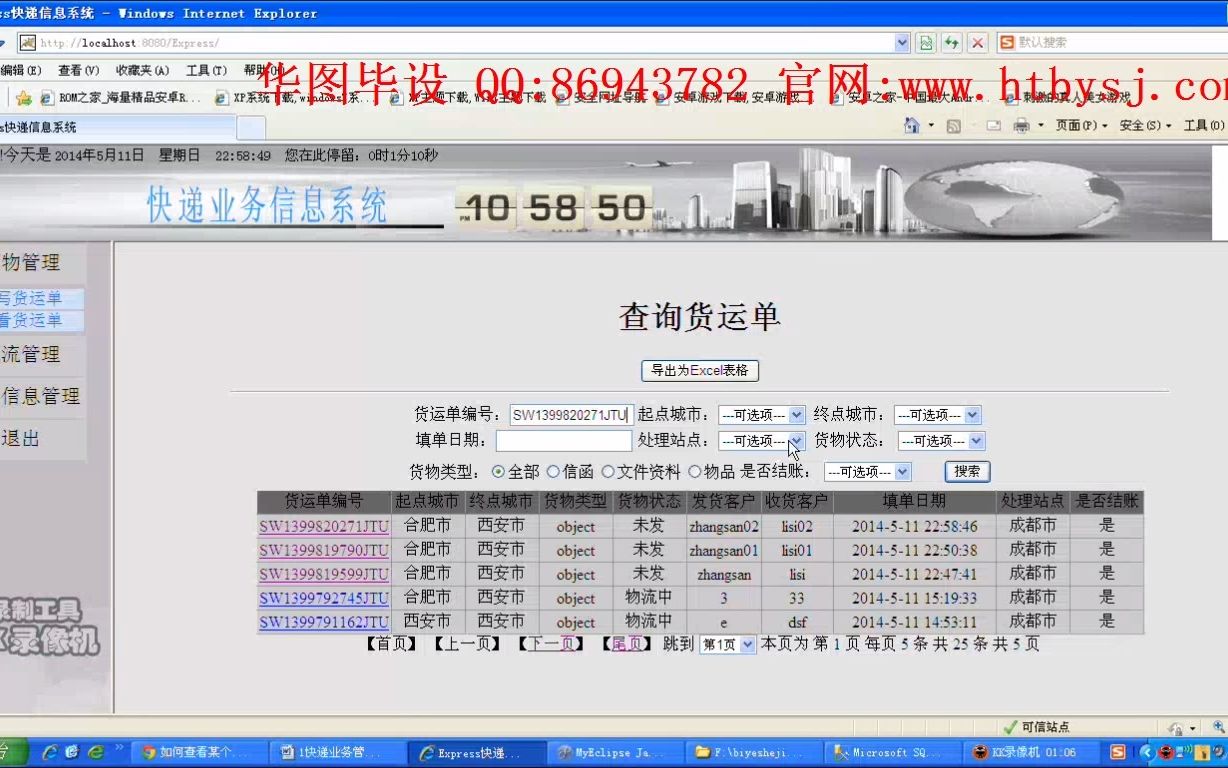Click the 填单日期 input field

563,440
